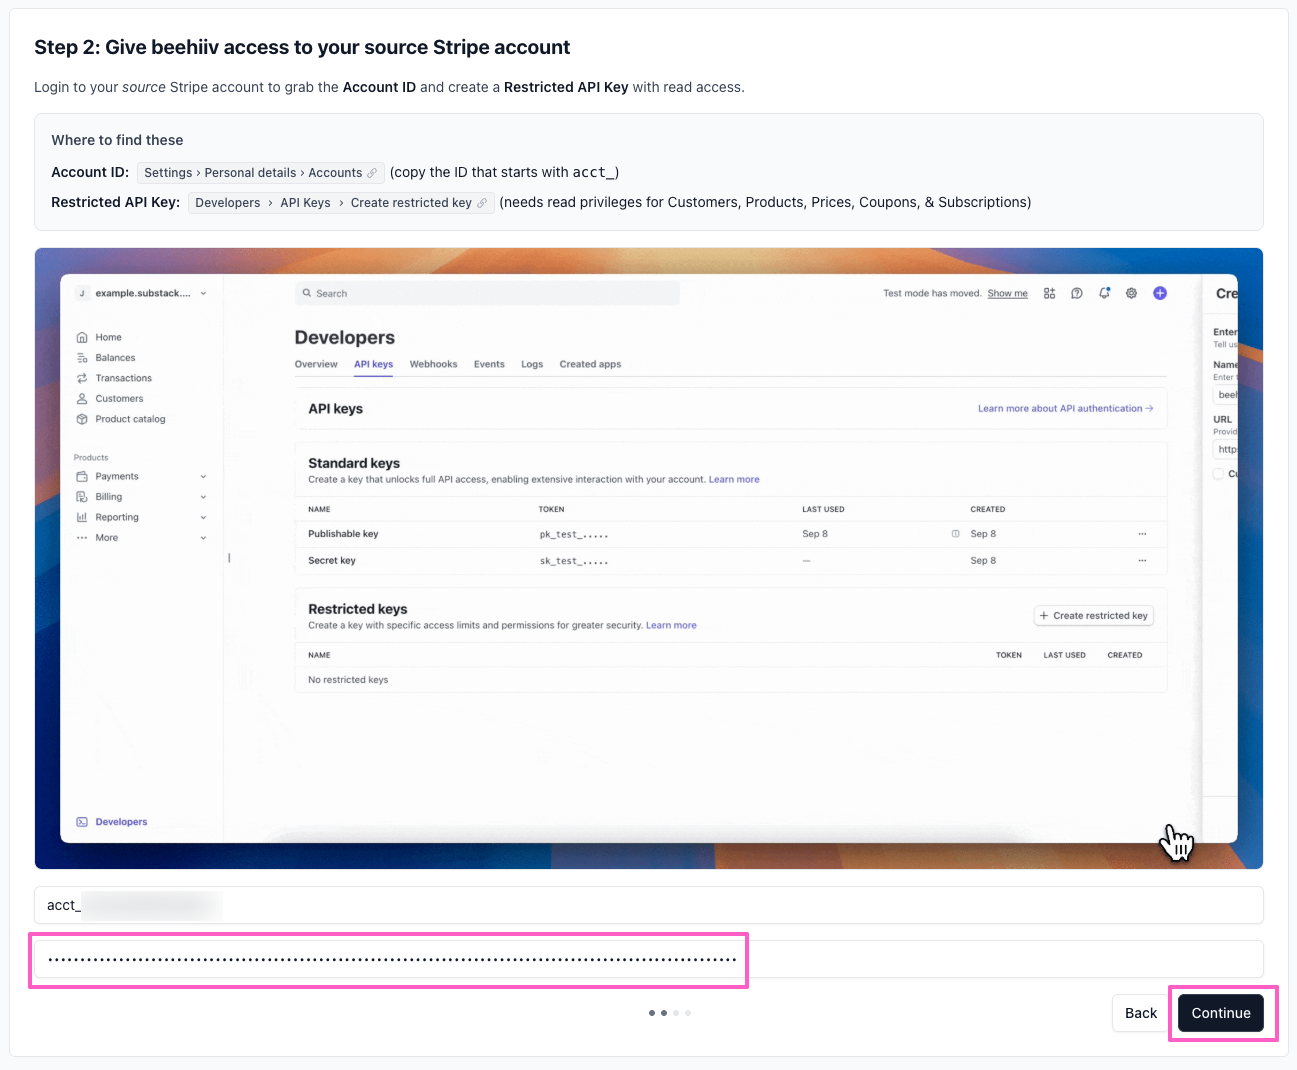
Task: Open the Developers sidebar item
Action: (120, 822)
